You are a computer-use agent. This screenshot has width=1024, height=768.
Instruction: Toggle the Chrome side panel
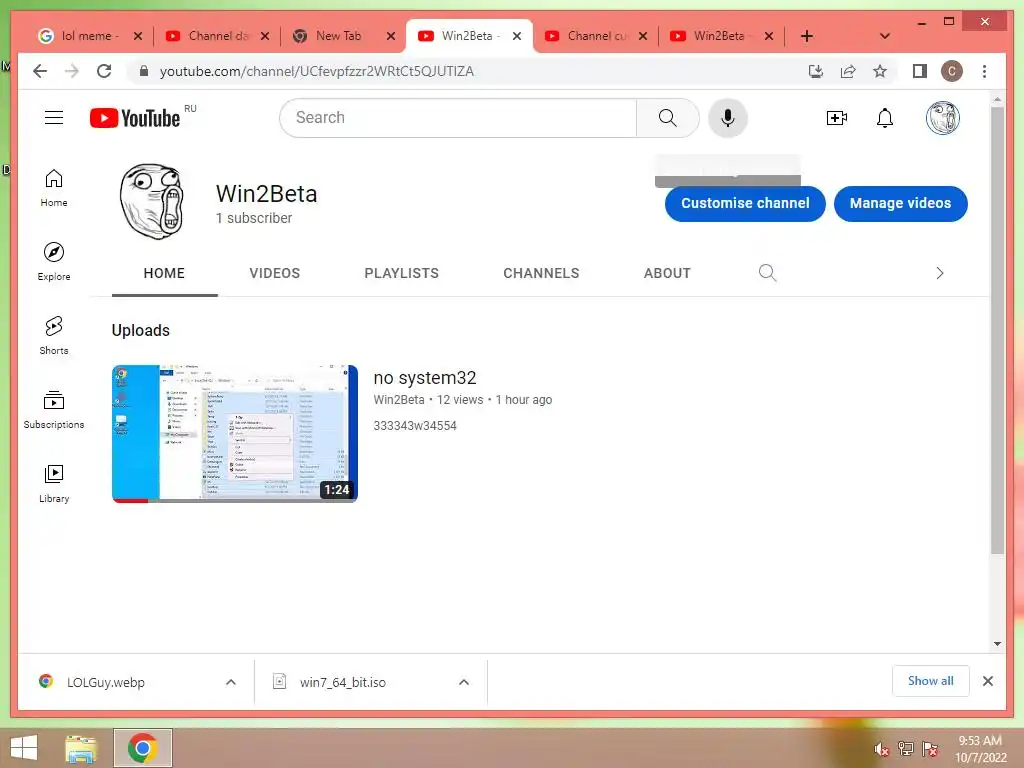click(920, 71)
